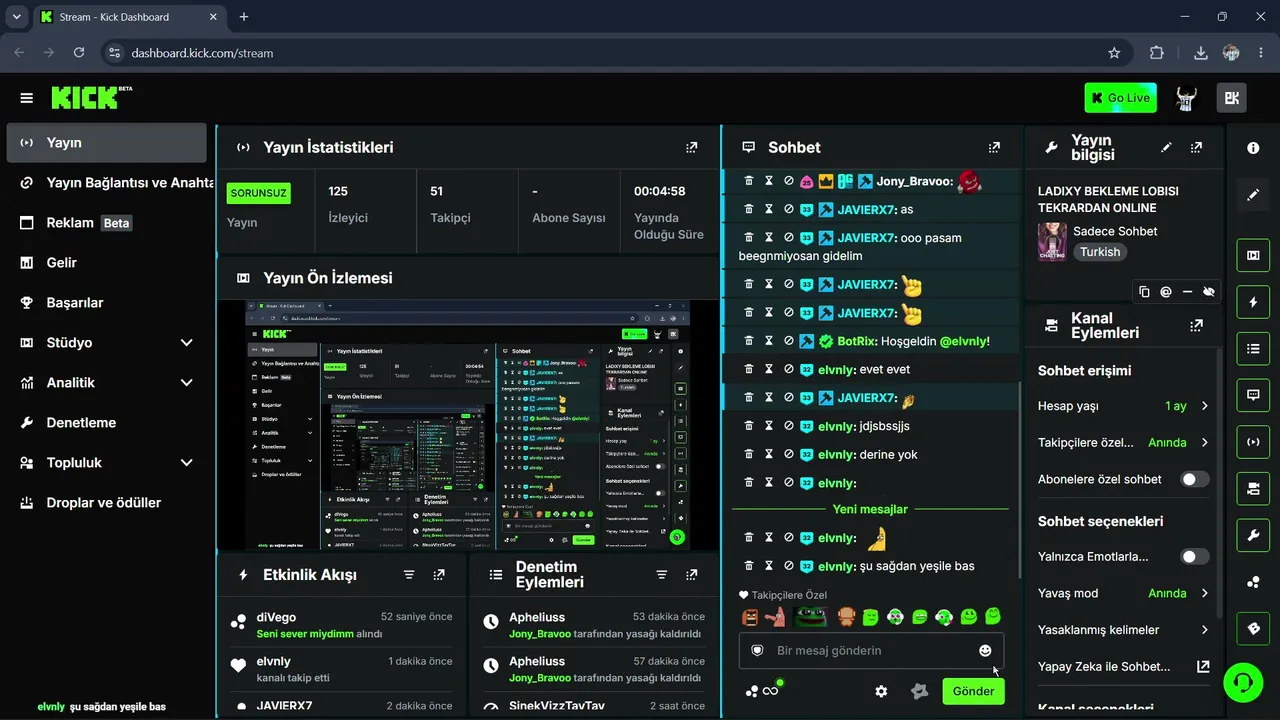The image size is (1280, 720).
Task: Toggle the stream preview widget in right sidebar
Action: coord(1253,255)
